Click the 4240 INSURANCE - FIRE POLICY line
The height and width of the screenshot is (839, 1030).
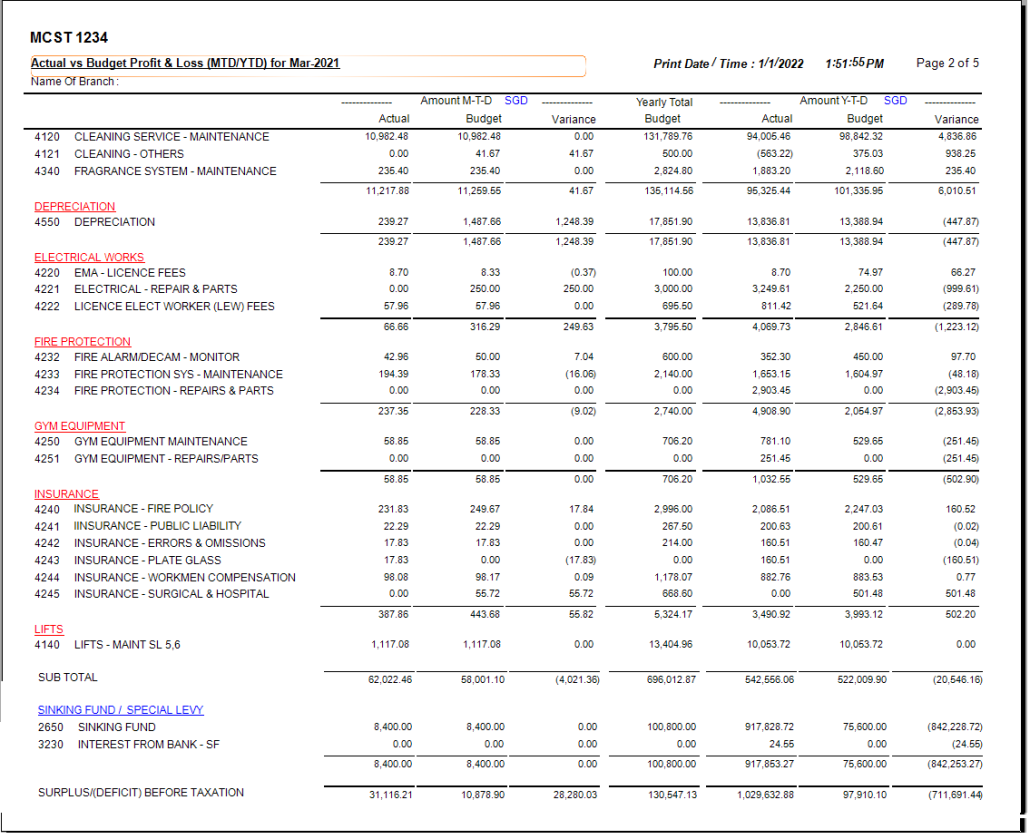(x=124, y=509)
